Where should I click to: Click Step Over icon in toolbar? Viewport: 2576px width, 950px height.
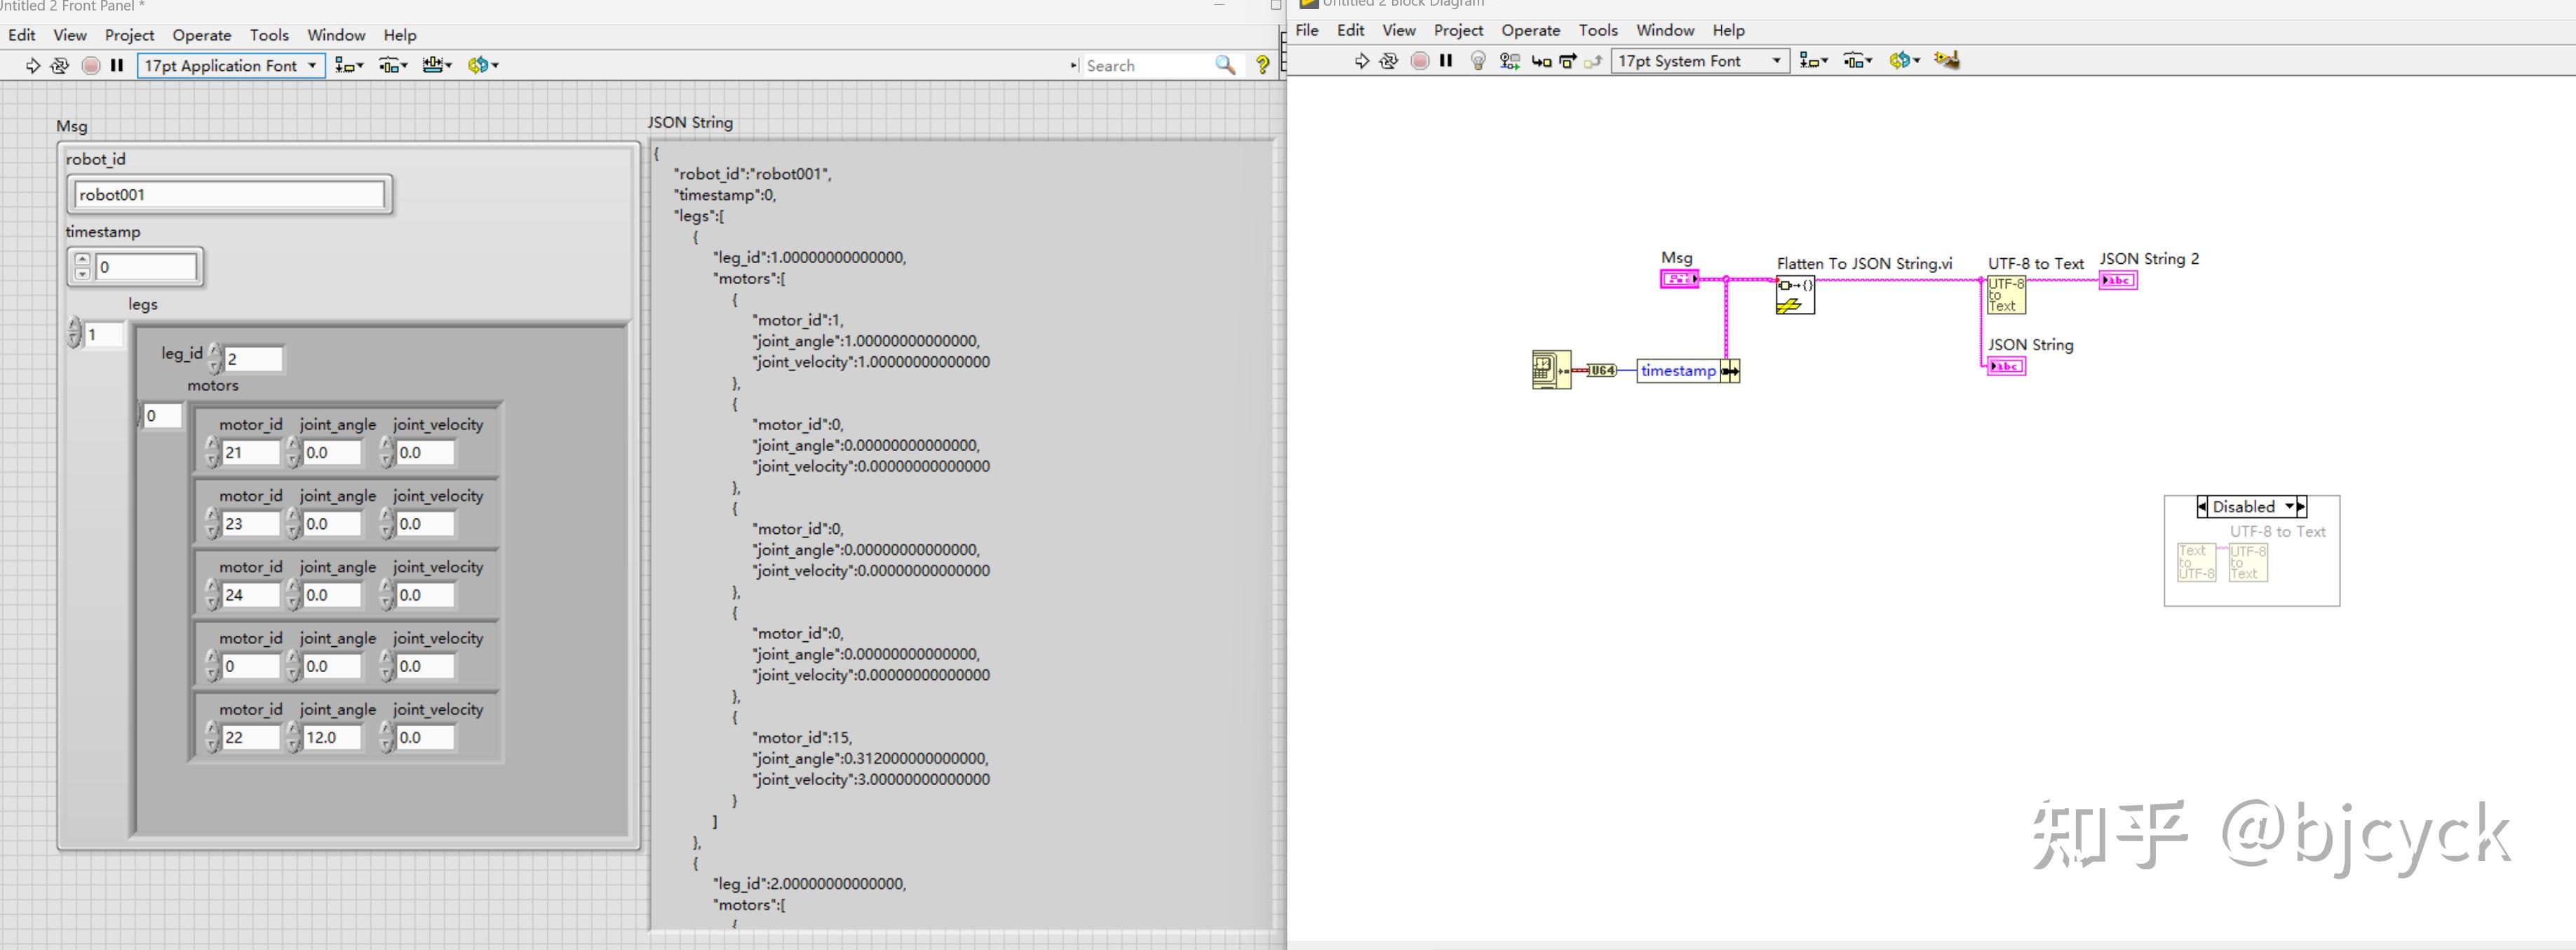click(x=1567, y=61)
